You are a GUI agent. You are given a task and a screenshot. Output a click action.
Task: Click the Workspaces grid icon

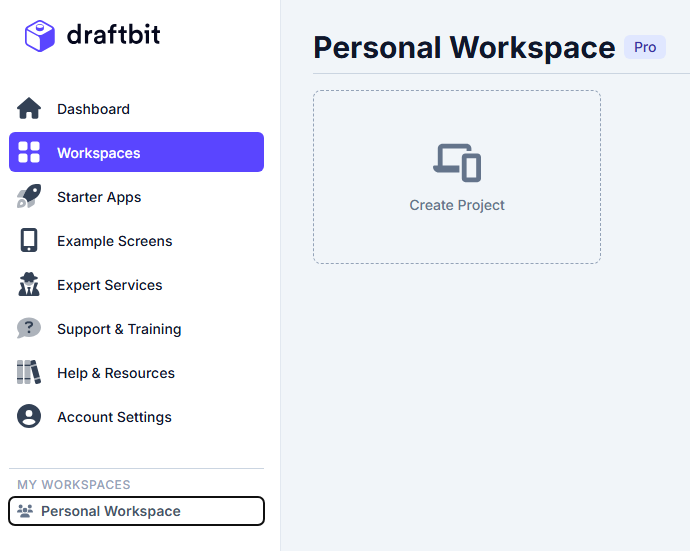[29, 152]
